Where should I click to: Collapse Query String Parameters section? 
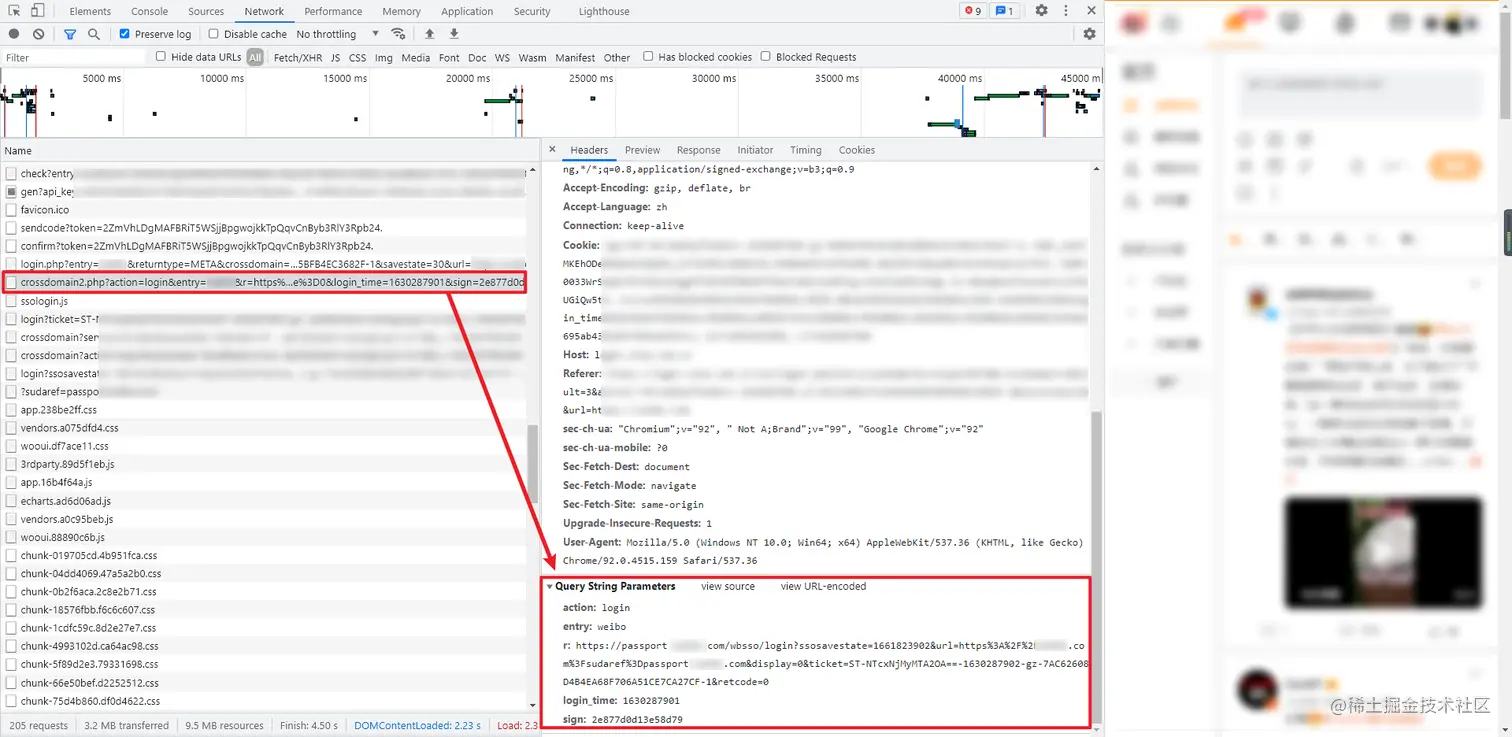pos(550,587)
